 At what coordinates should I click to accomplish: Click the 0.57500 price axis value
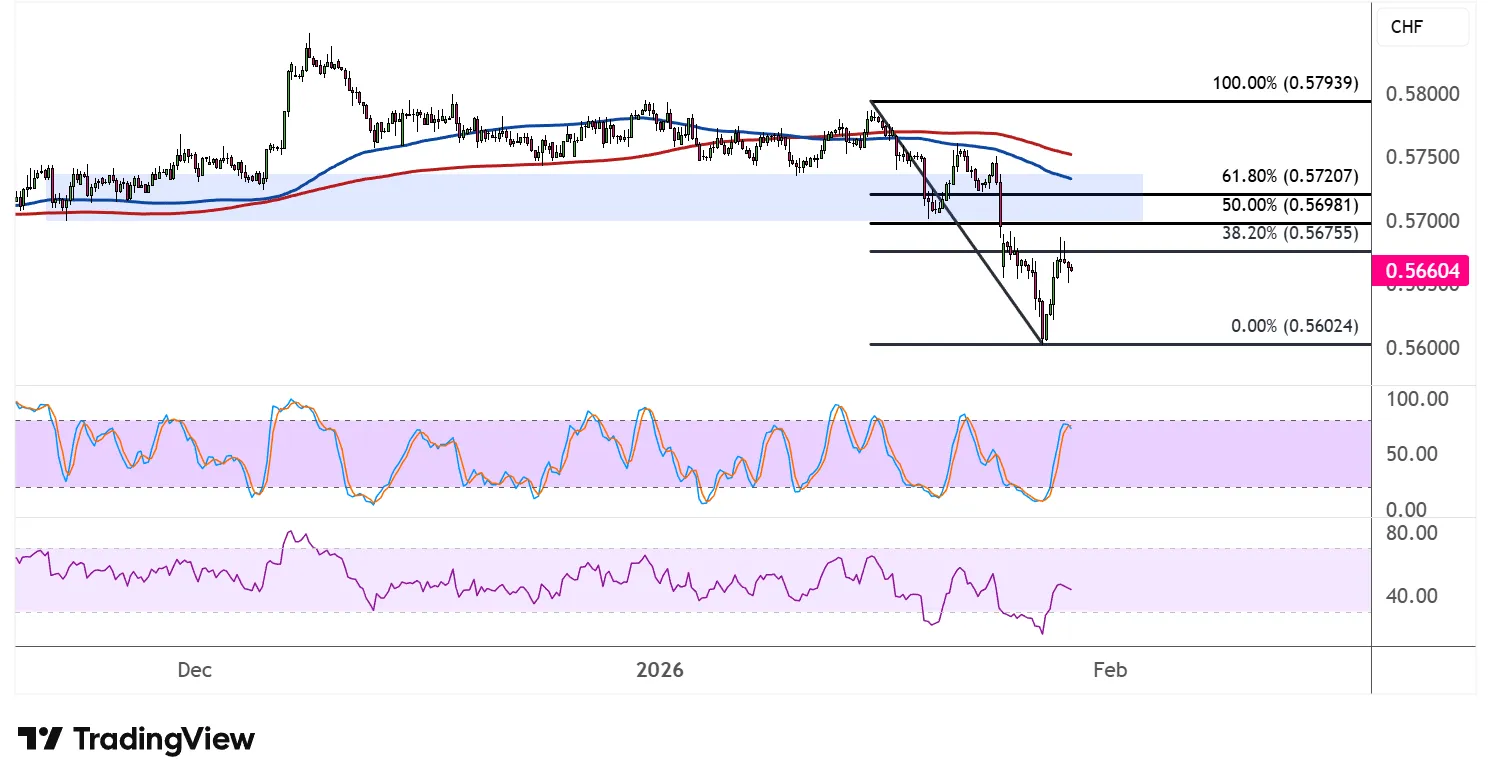(1421, 157)
